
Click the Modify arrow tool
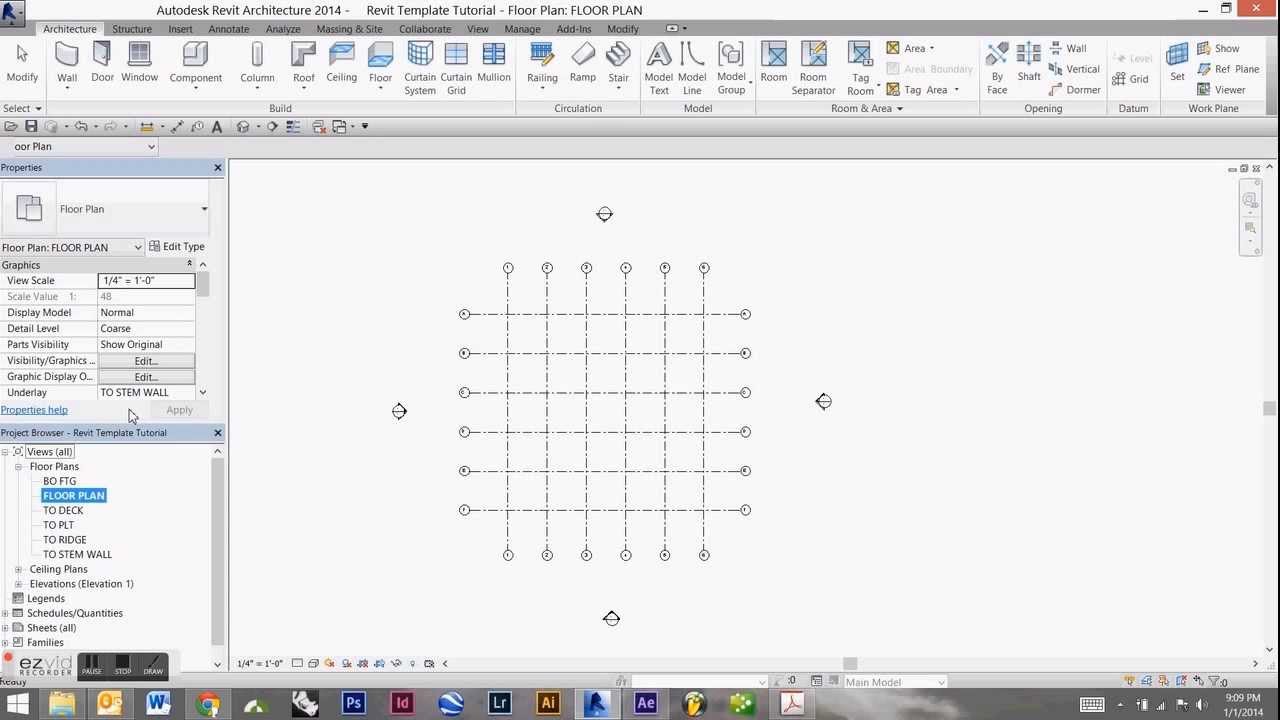coord(22,63)
